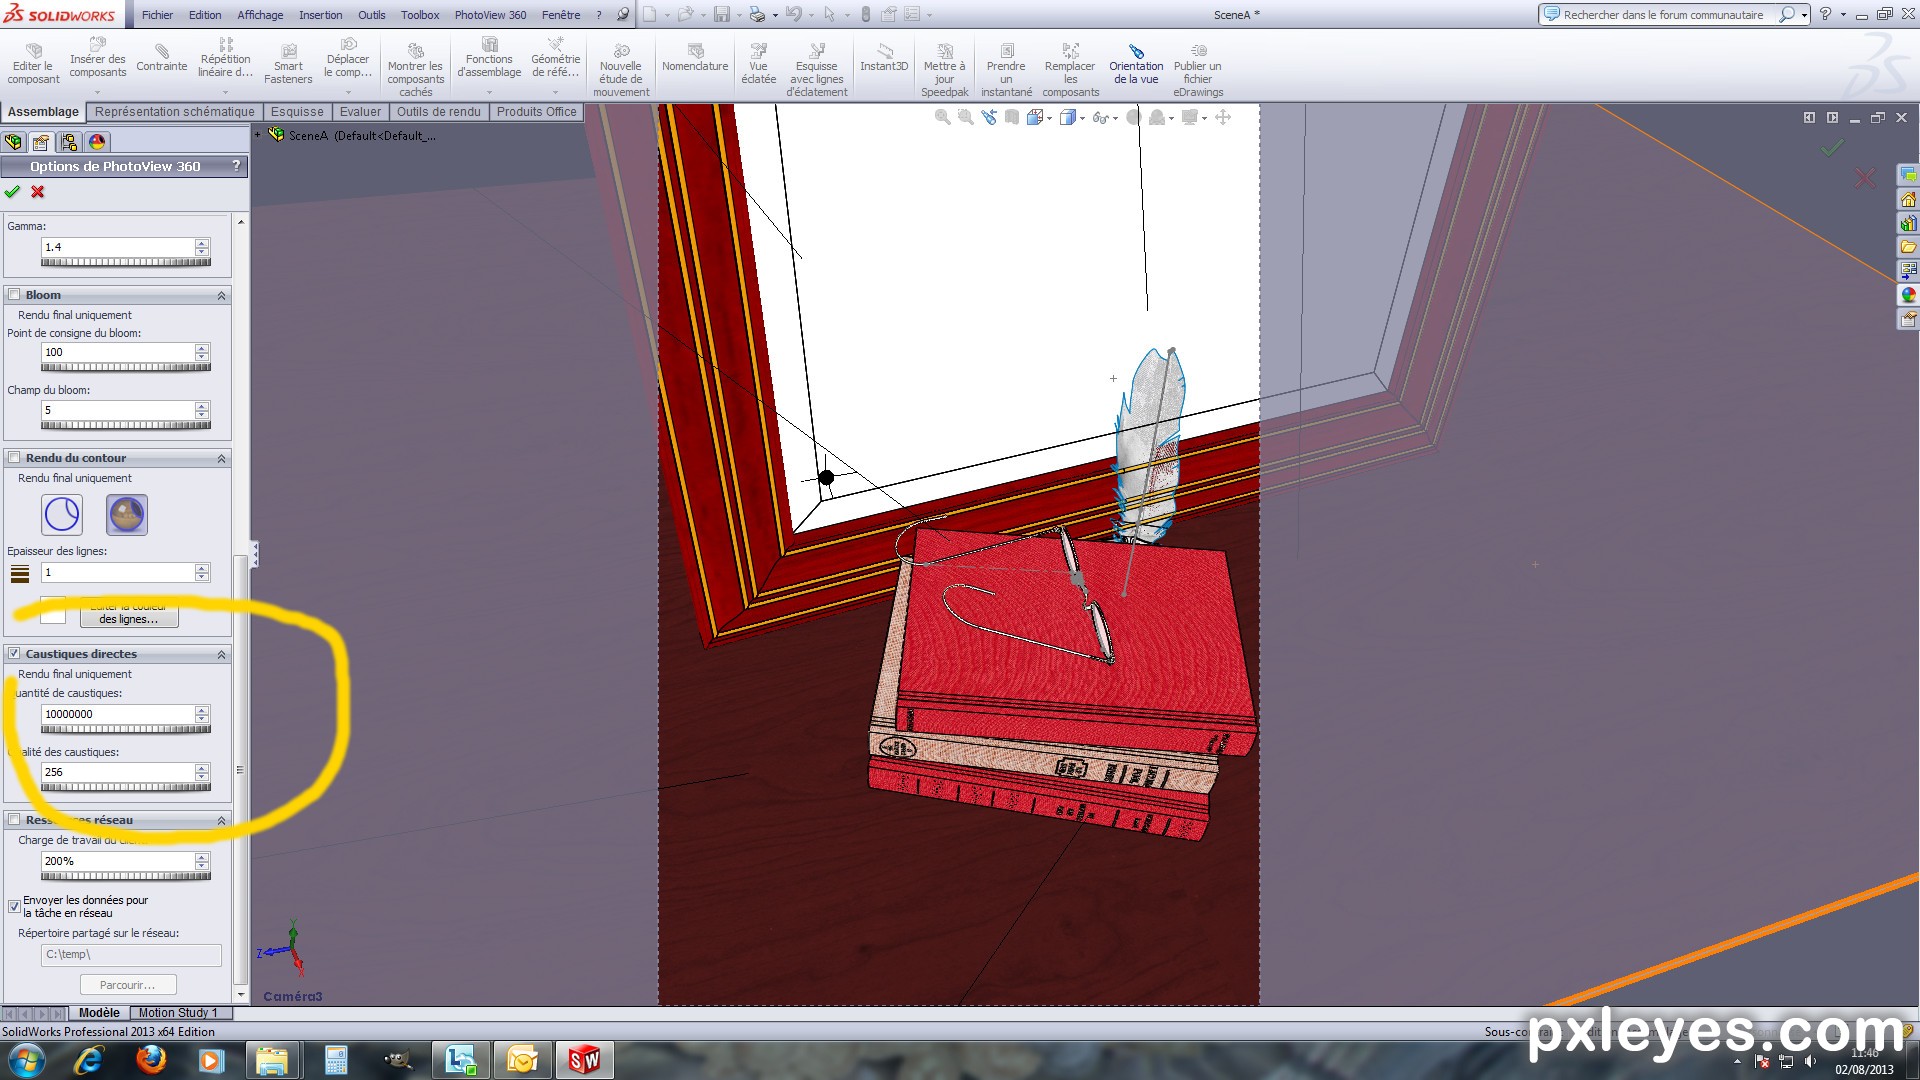1920x1080 pixels.
Task: Open the Outils menu
Action: 372,15
